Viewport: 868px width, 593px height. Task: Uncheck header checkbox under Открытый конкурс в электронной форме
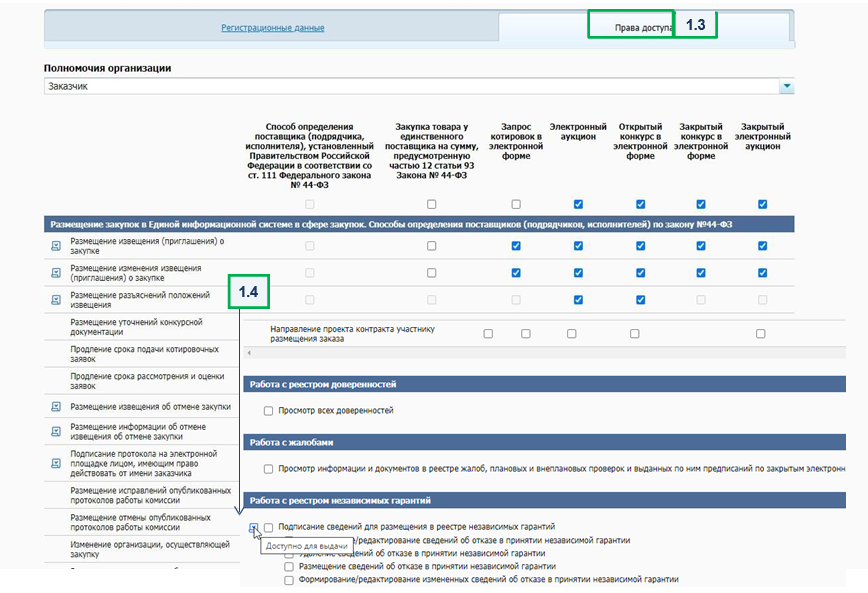click(640, 204)
